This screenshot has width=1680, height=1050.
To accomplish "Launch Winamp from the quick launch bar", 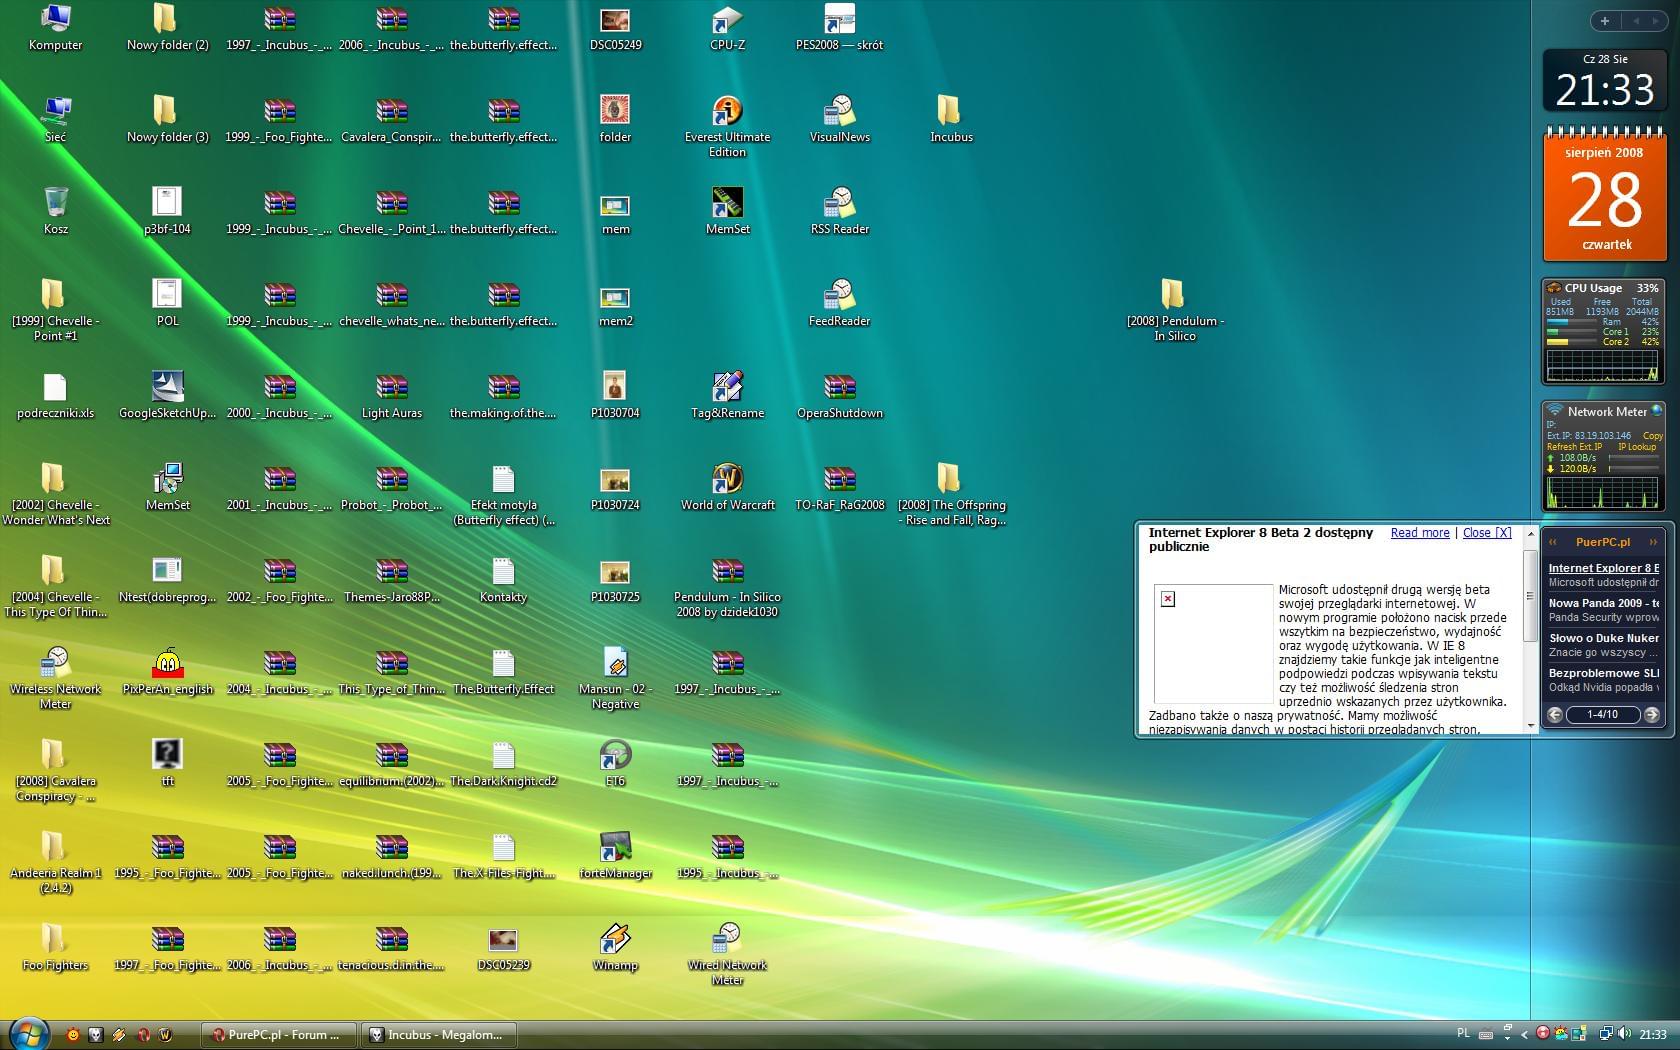I will [119, 1035].
